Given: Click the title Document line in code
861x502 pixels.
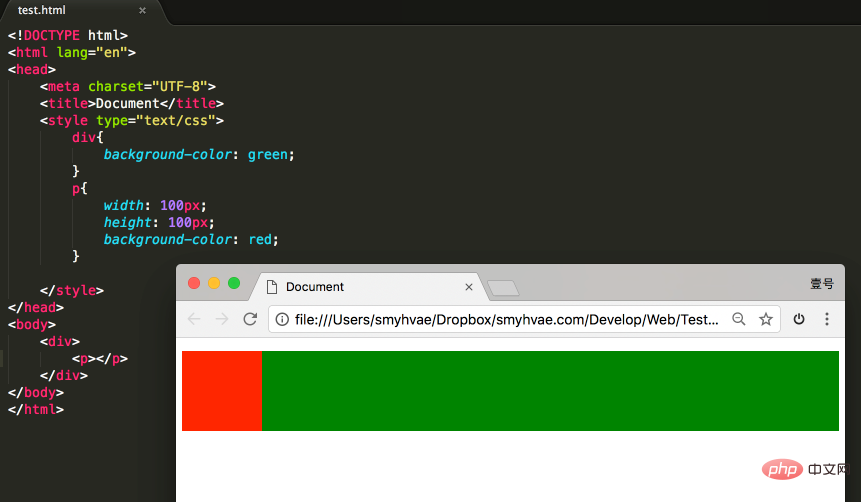Looking at the screenshot, I should [132, 103].
